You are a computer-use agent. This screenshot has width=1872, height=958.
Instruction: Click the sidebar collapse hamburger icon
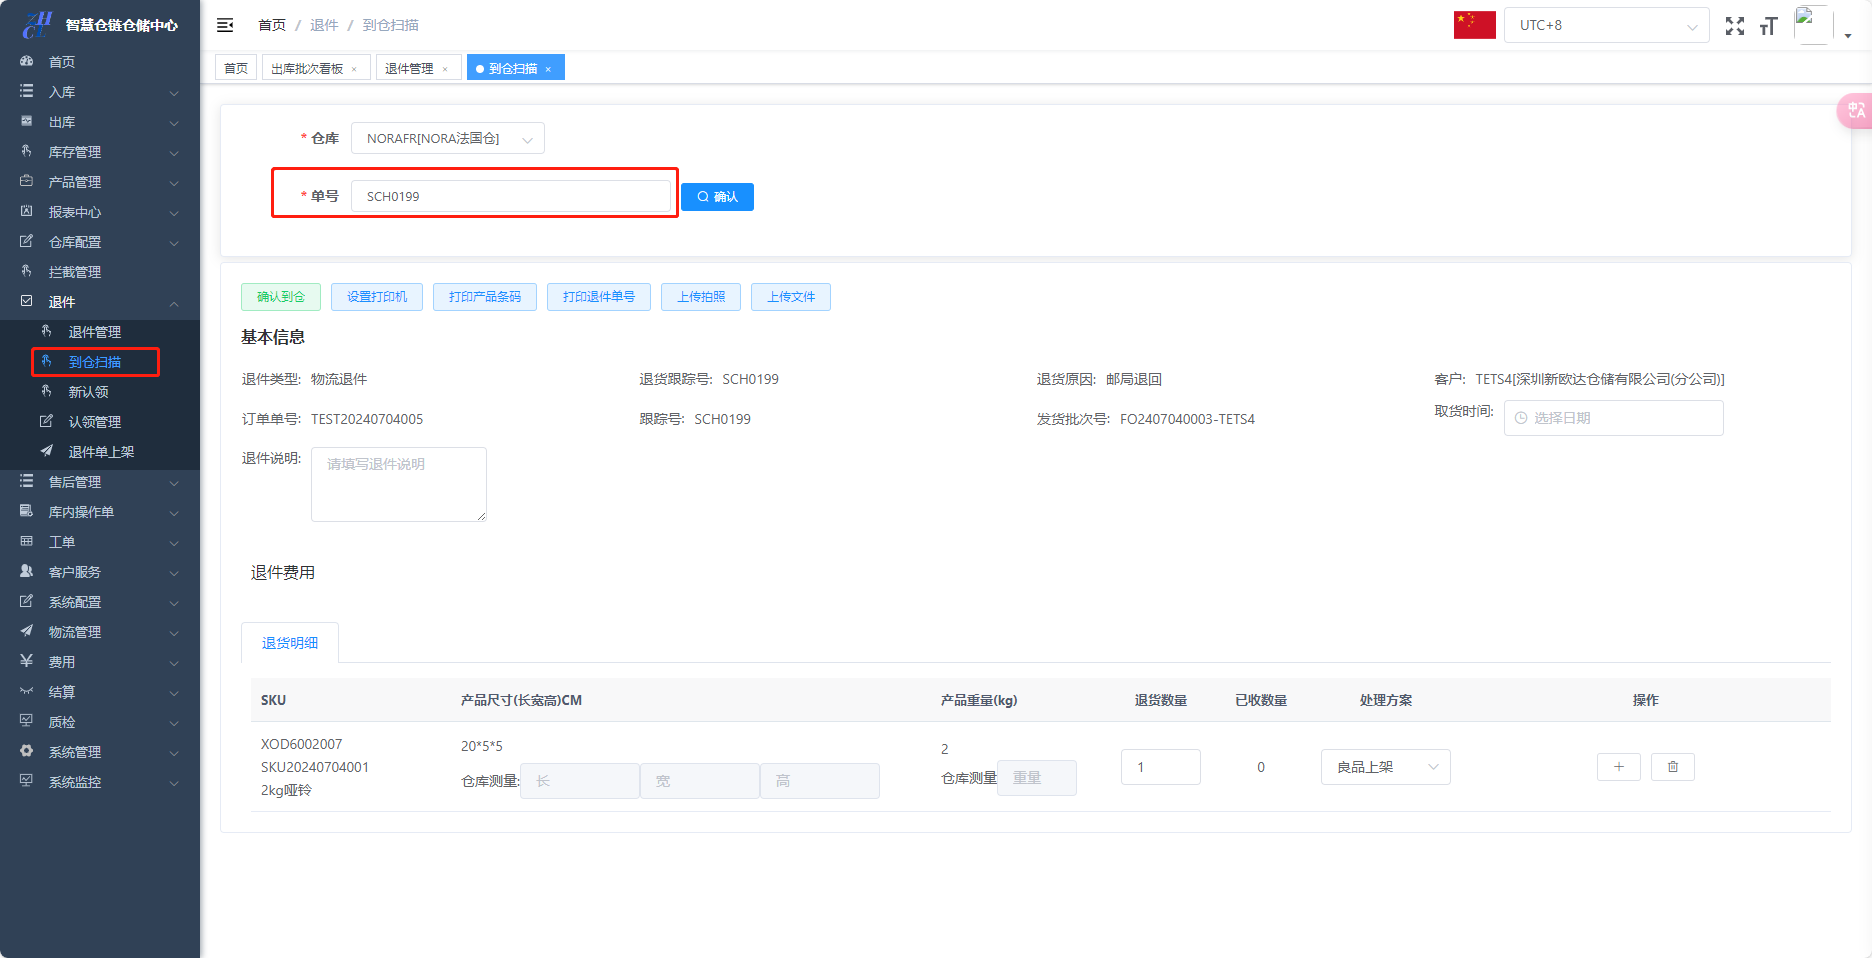coord(225,25)
